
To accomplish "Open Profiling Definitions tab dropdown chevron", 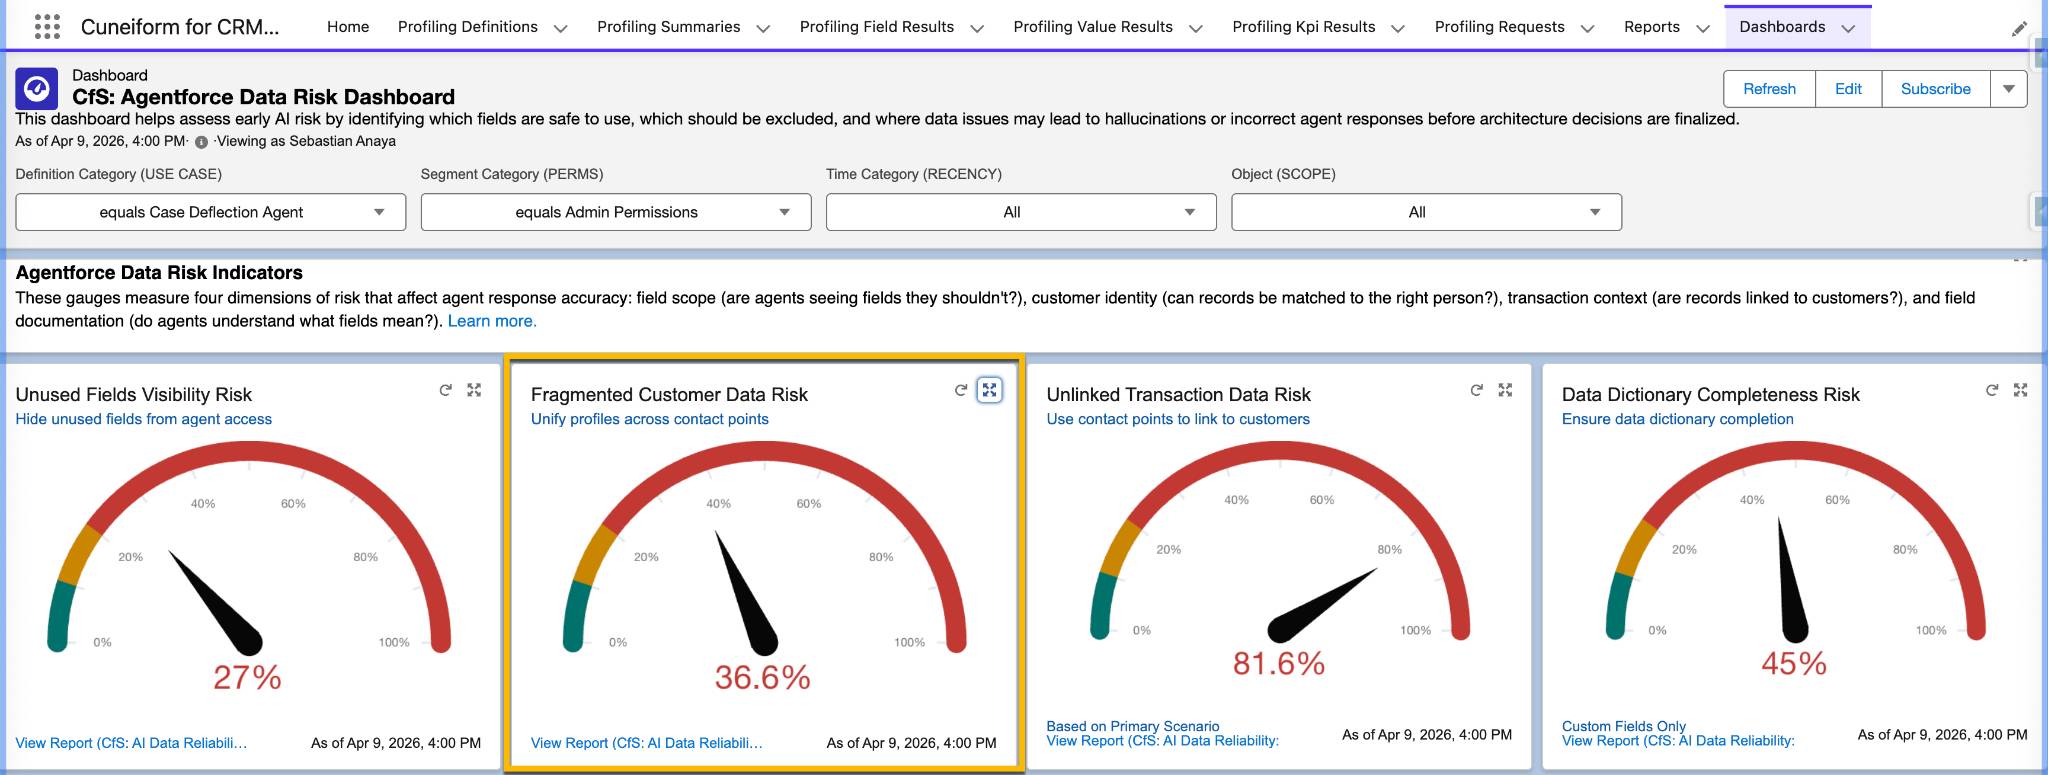I will coord(561,28).
